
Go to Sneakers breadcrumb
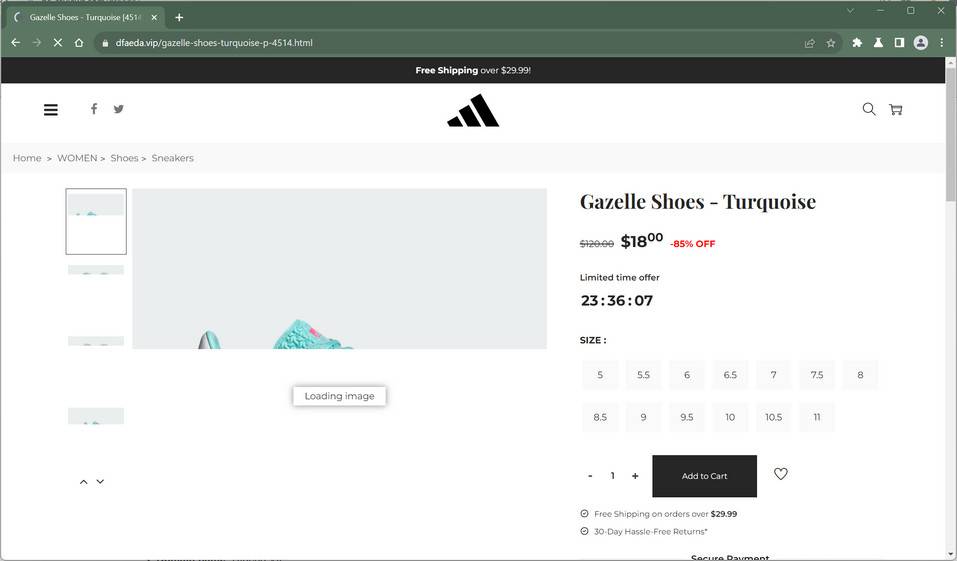[172, 158]
